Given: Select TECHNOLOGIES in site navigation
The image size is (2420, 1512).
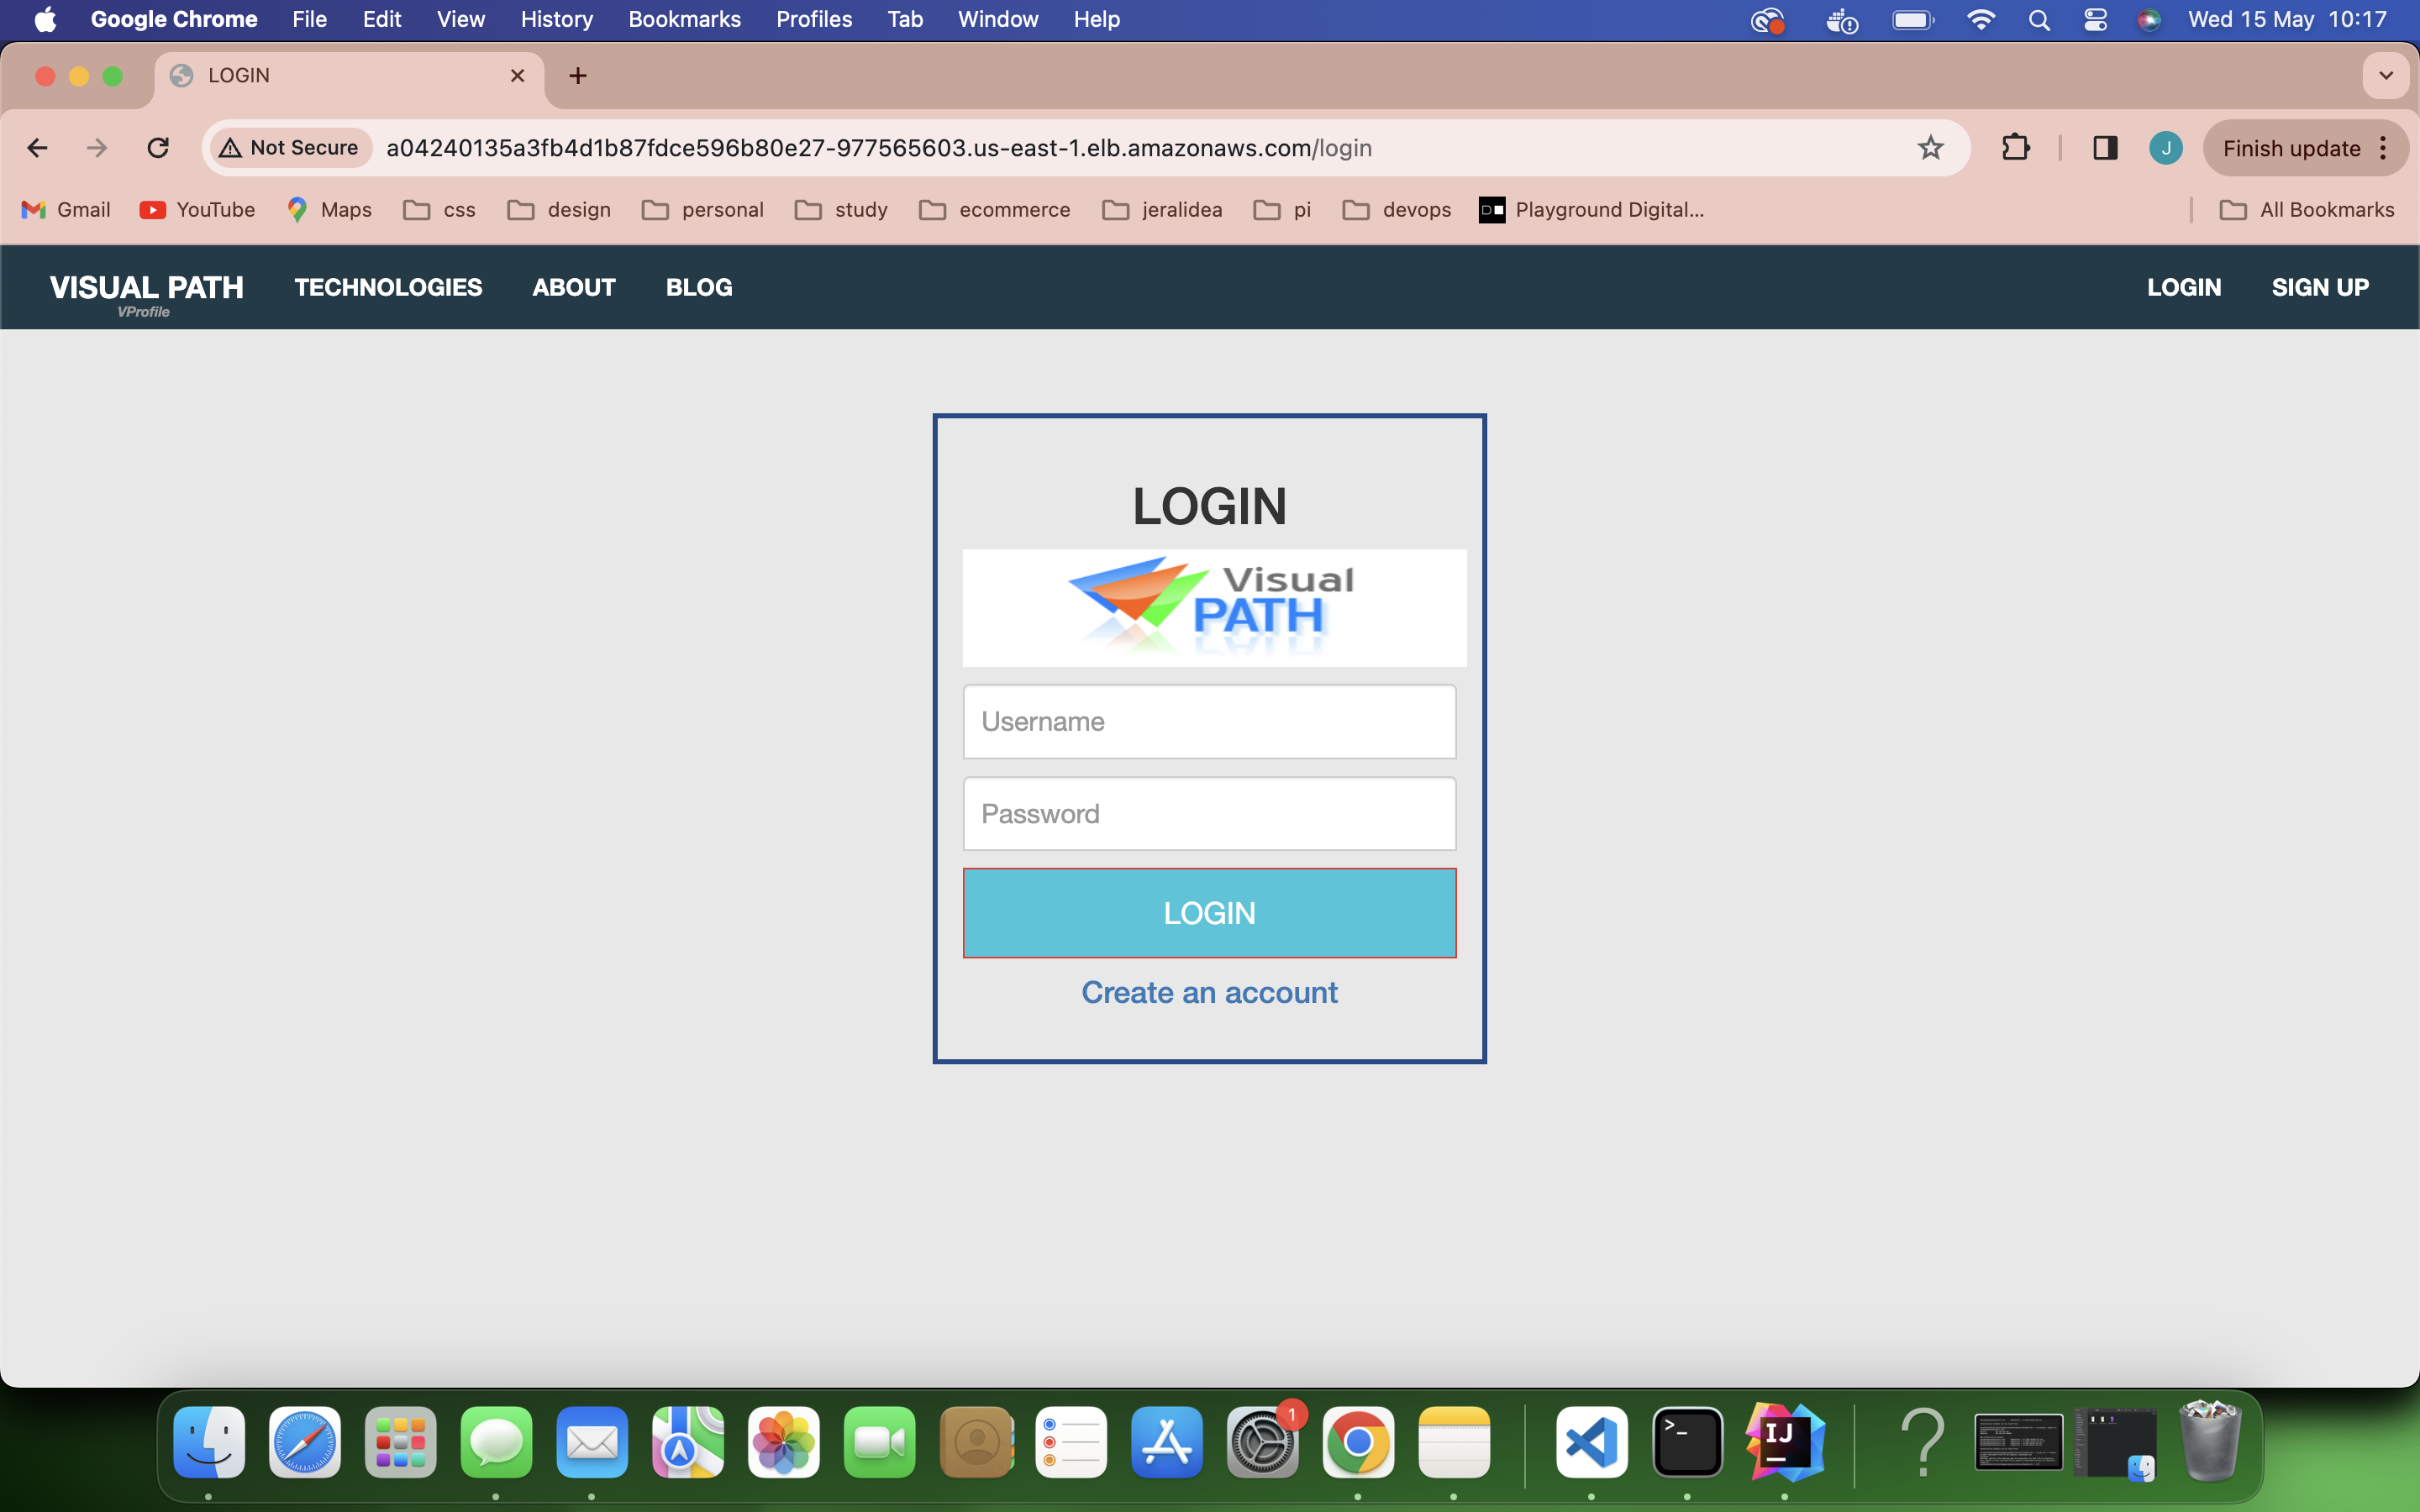Looking at the screenshot, I should pyautogui.click(x=388, y=287).
